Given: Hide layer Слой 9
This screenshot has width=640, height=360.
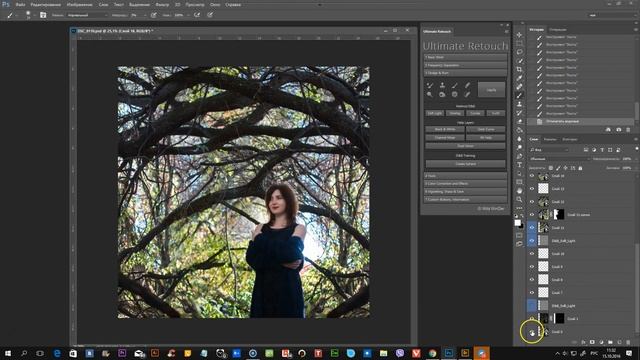Looking at the screenshot, I should click(x=531, y=267).
